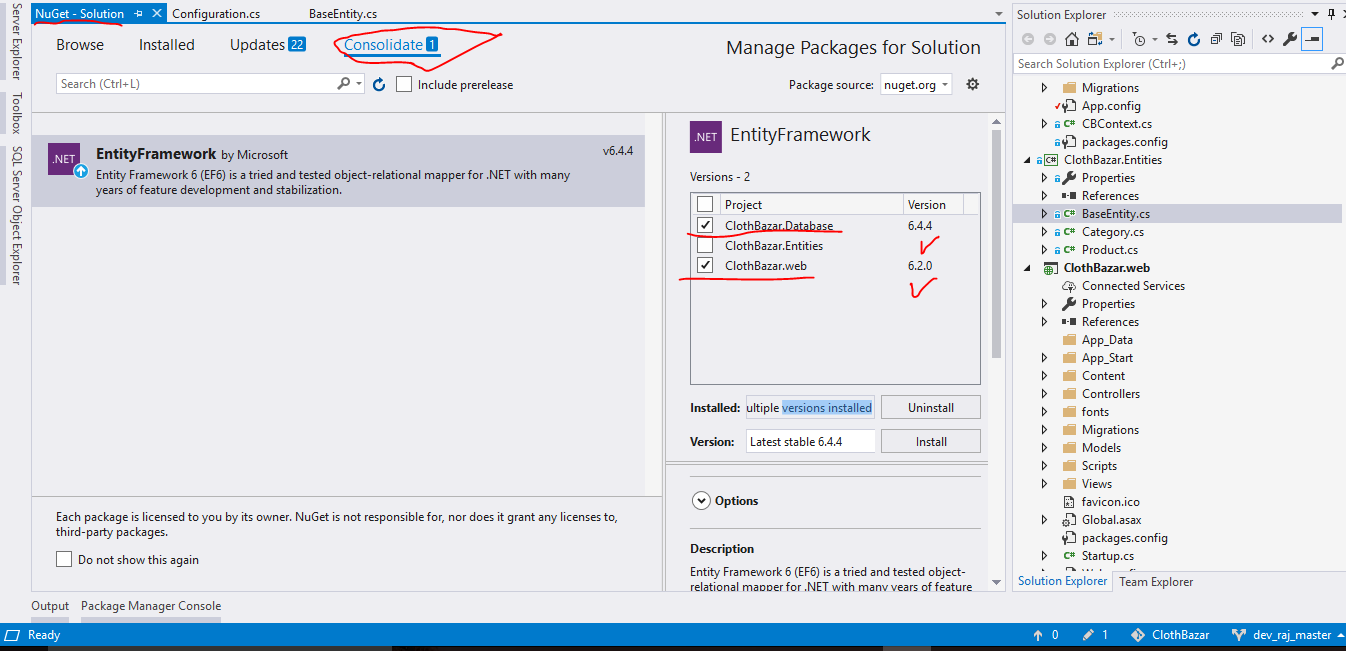Image resolution: width=1346 pixels, height=651 pixels.
Task: Open the ClothBazar repository in status bar
Action: pyautogui.click(x=1170, y=635)
